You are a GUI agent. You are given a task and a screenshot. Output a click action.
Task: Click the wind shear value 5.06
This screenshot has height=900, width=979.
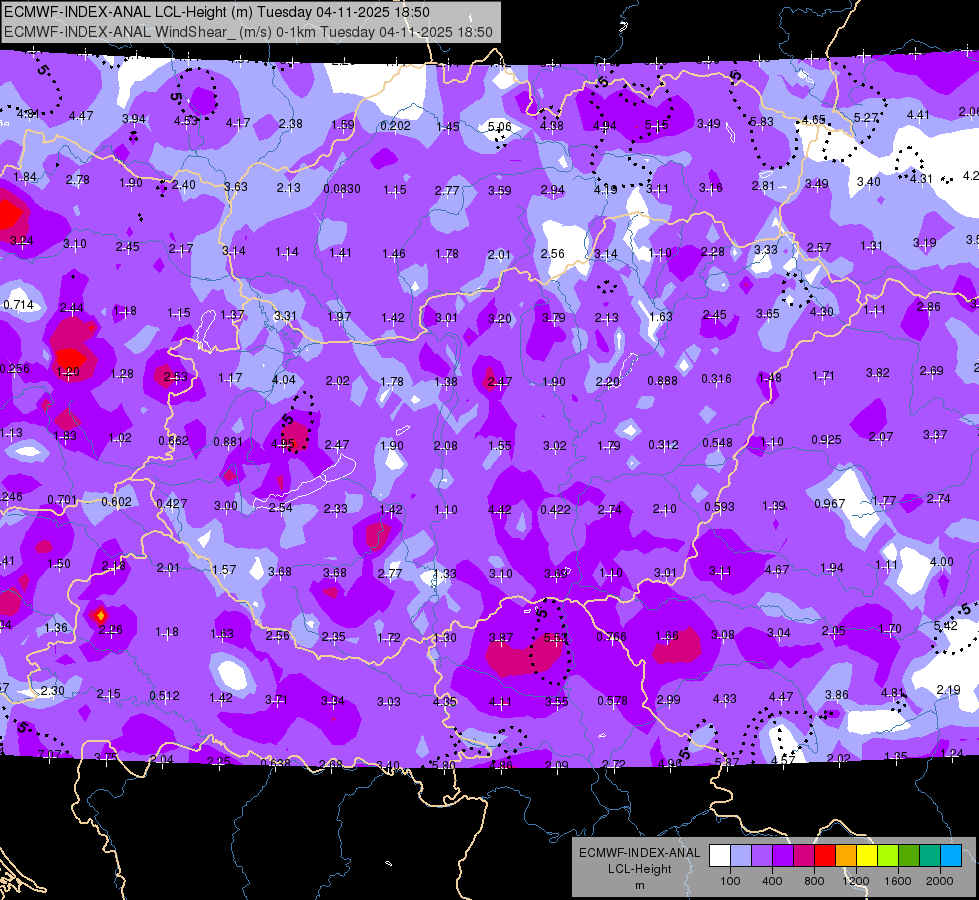(499, 127)
